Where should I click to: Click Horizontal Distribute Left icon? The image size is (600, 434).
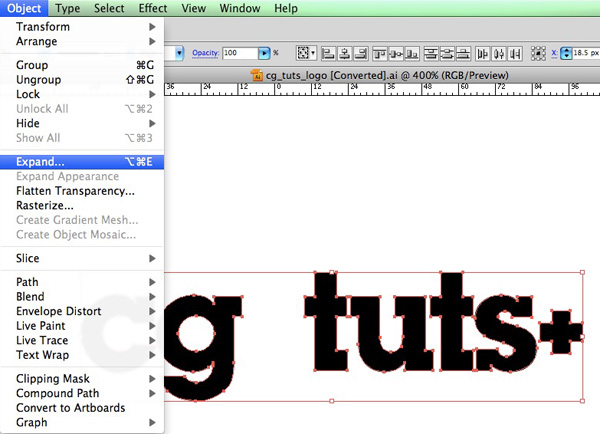point(483,54)
